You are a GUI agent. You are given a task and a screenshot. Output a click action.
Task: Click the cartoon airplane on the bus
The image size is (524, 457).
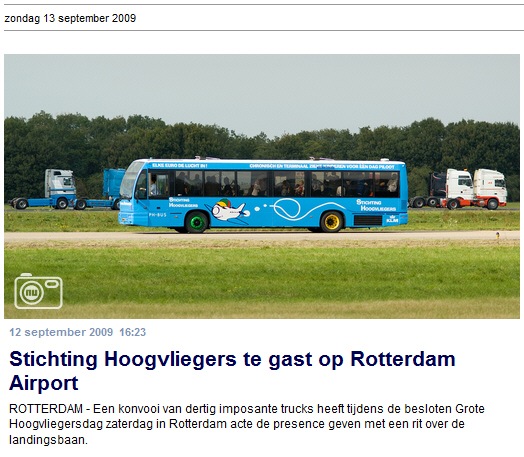tap(228, 210)
